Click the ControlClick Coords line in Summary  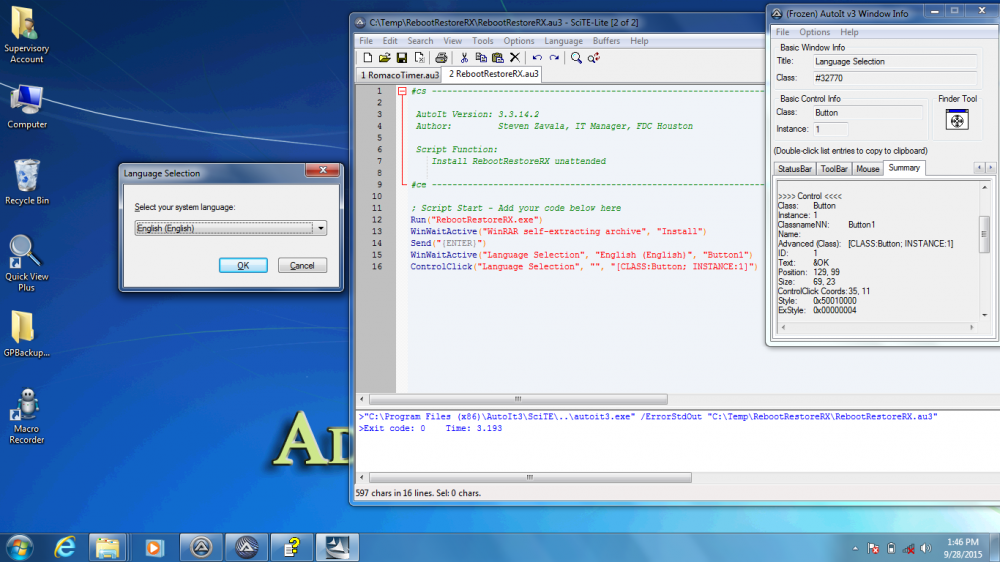pyautogui.click(x=823, y=291)
